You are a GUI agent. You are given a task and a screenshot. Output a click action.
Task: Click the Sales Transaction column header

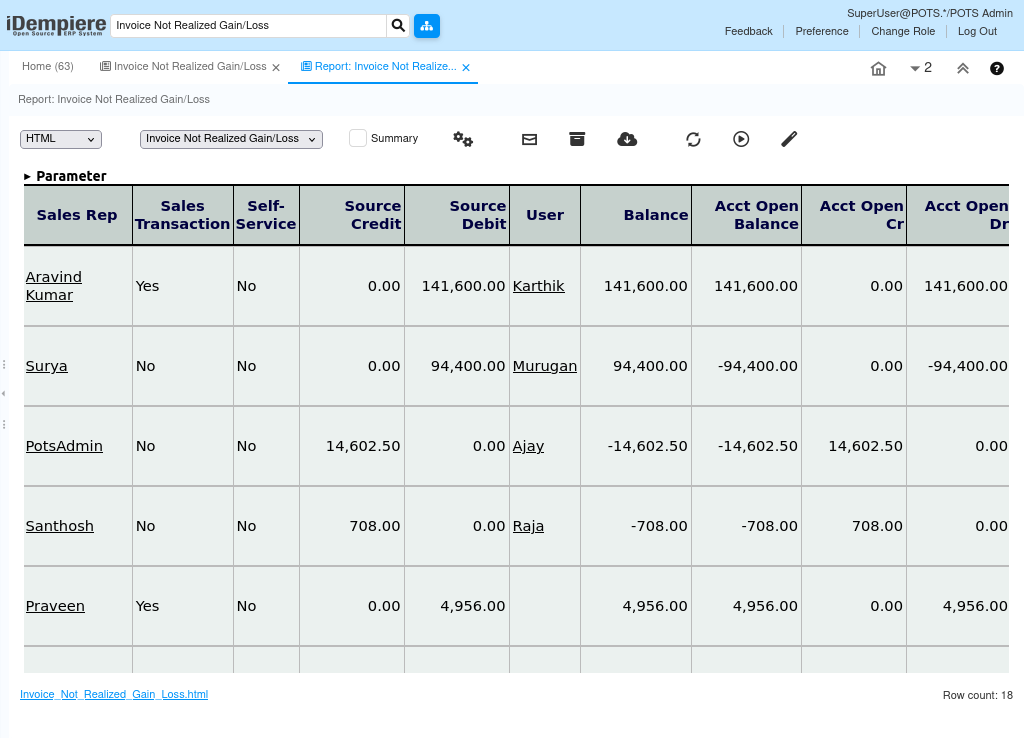click(x=183, y=215)
